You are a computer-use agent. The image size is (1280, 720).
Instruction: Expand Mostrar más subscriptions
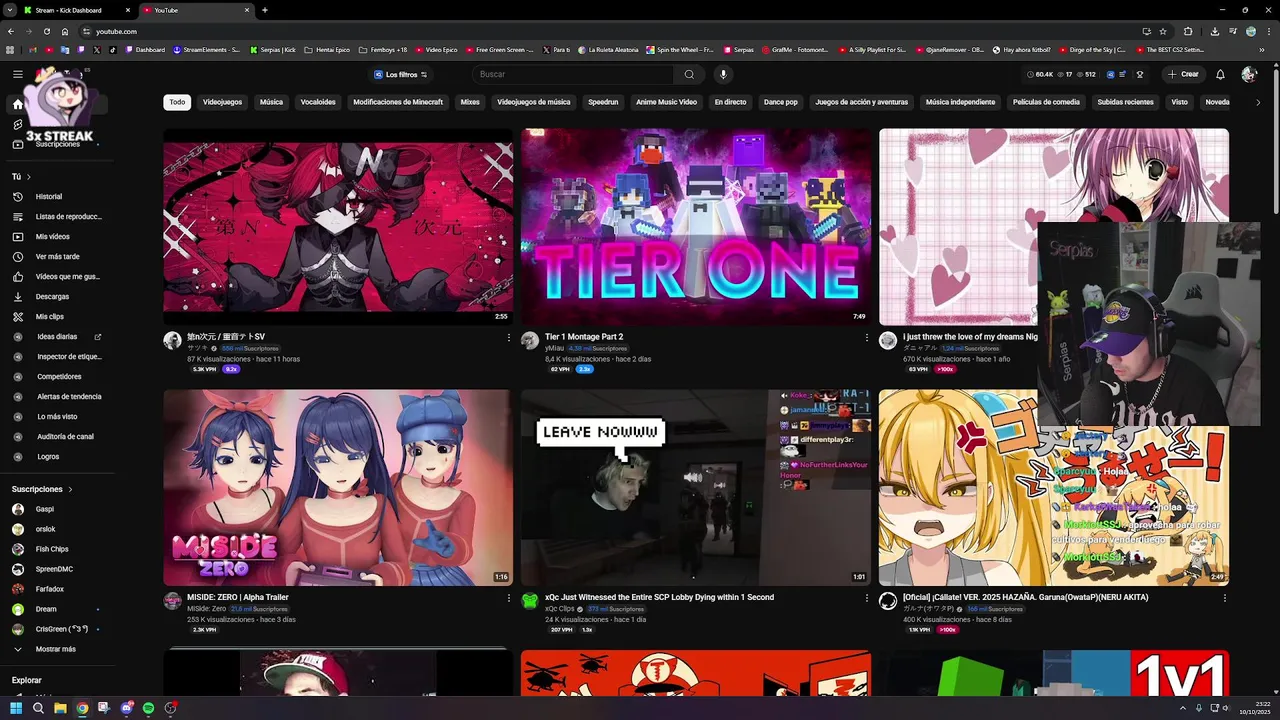(x=54, y=649)
